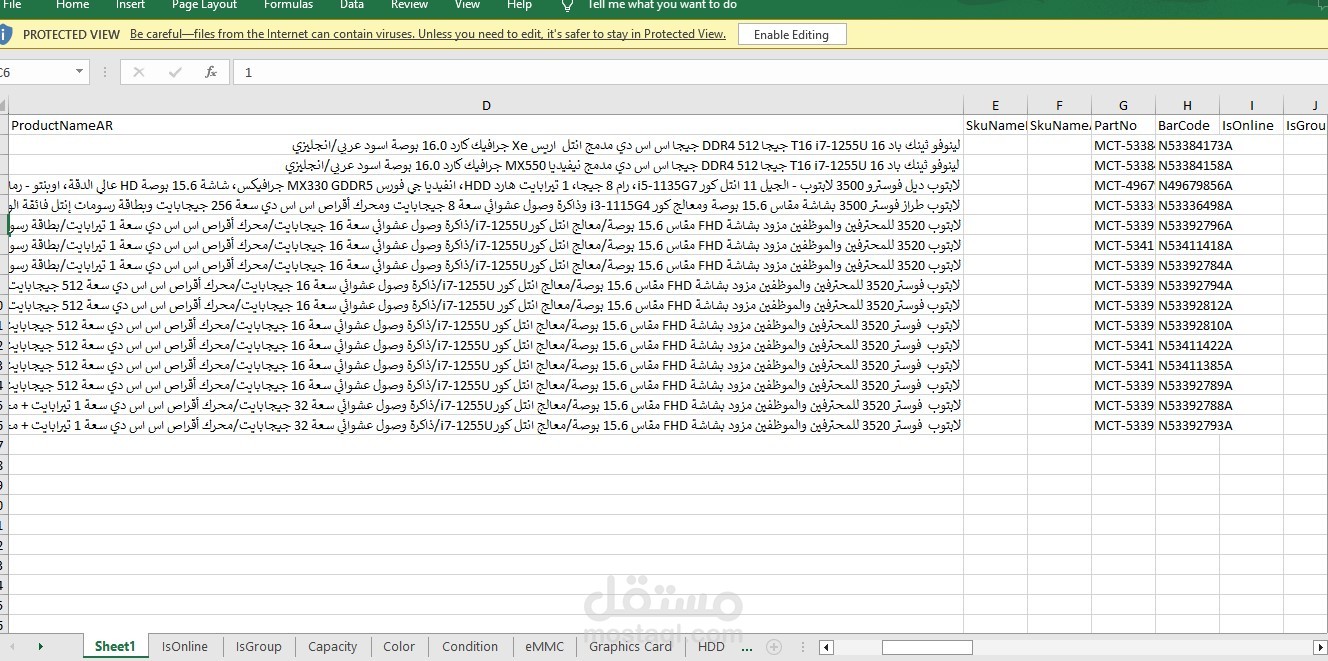Open the Review ribbon tab
1328x661 pixels.
[x=409, y=5]
